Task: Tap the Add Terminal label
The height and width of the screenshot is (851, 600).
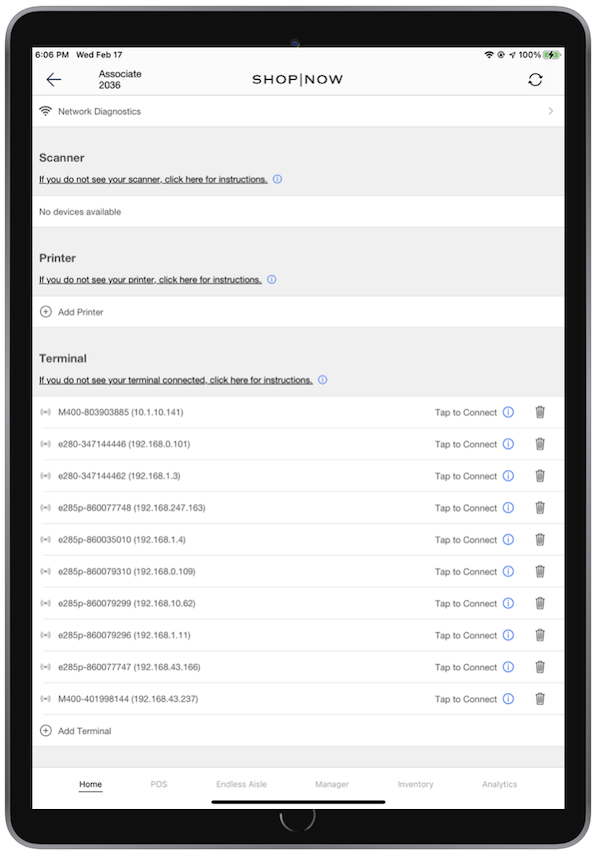Action: pyautogui.click(x=85, y=731)
